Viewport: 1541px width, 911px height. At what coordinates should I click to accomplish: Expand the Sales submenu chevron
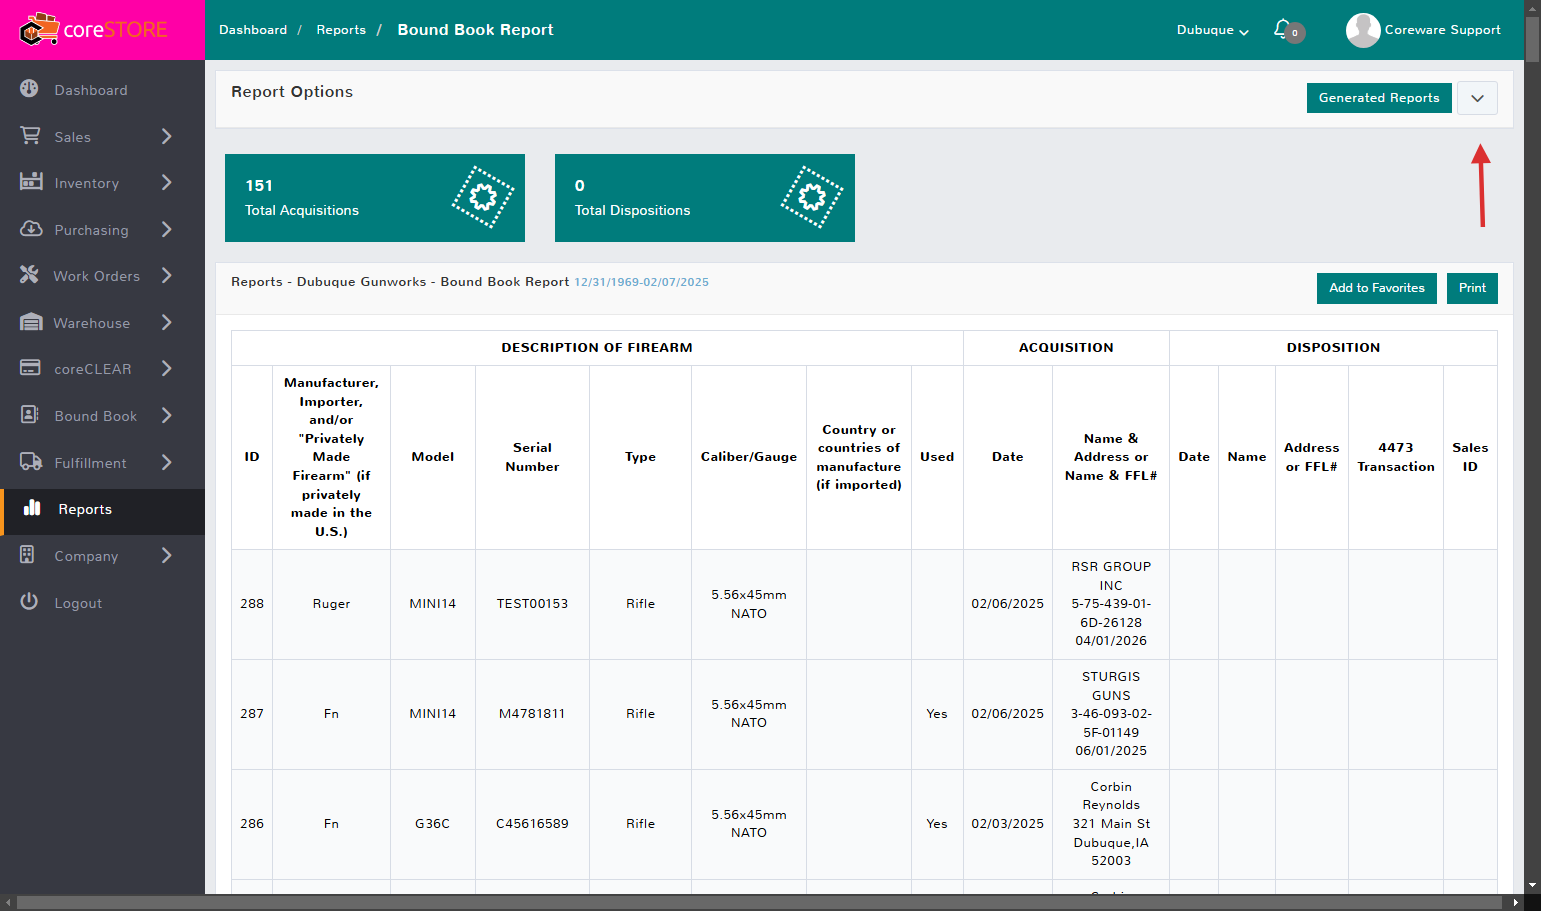[x=167, y=136]
